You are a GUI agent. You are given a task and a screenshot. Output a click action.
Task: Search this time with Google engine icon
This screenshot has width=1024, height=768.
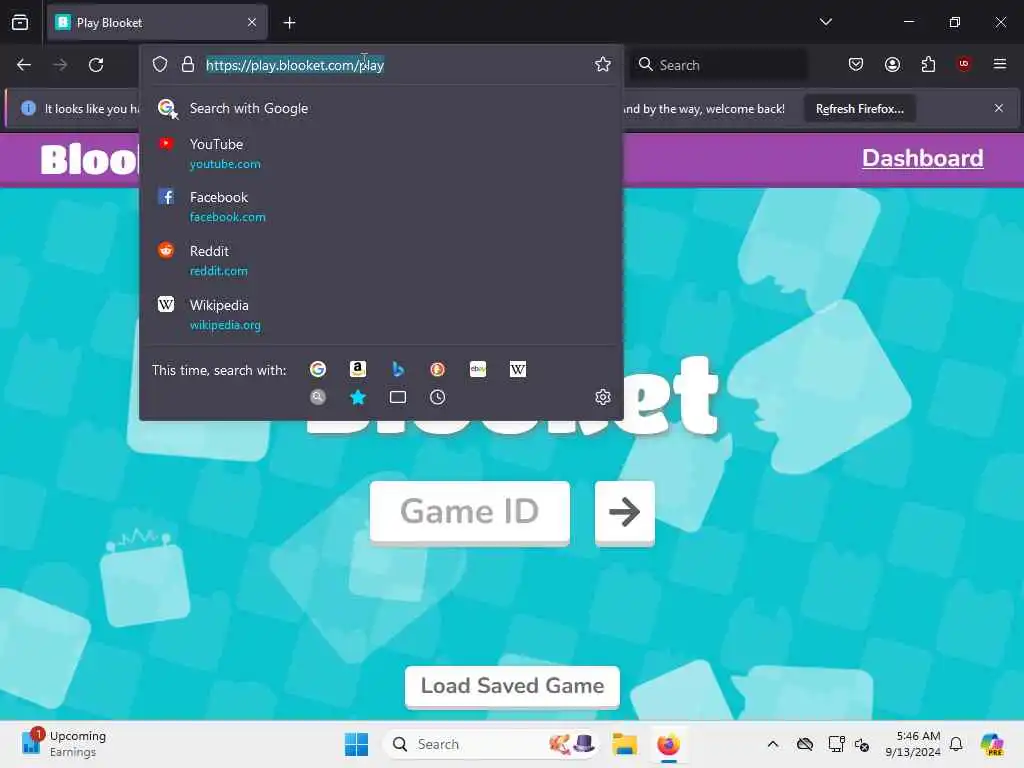318,370
